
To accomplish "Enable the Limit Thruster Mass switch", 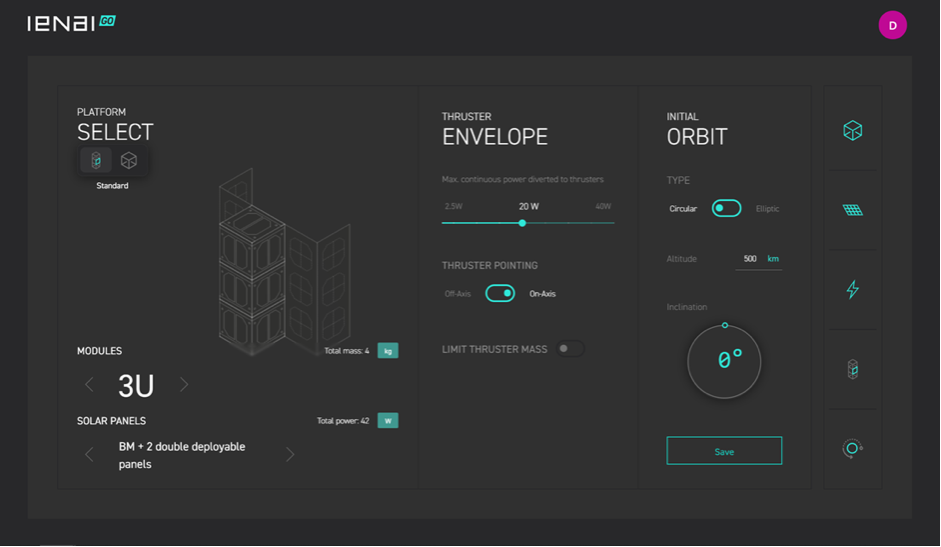I will click(x=570, y=349).
